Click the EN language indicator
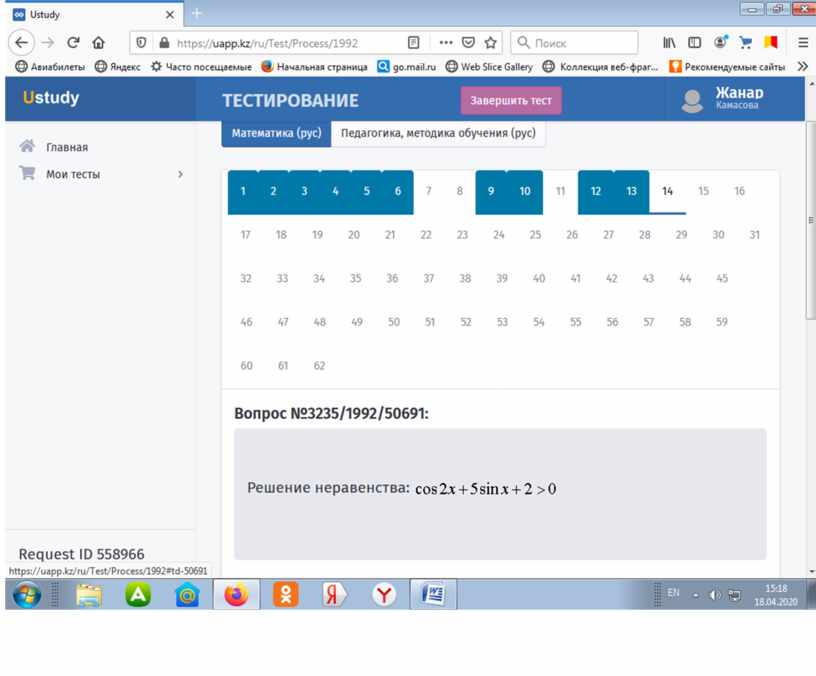The height and width of the screenshot is (676, 816). coord(673,593)
